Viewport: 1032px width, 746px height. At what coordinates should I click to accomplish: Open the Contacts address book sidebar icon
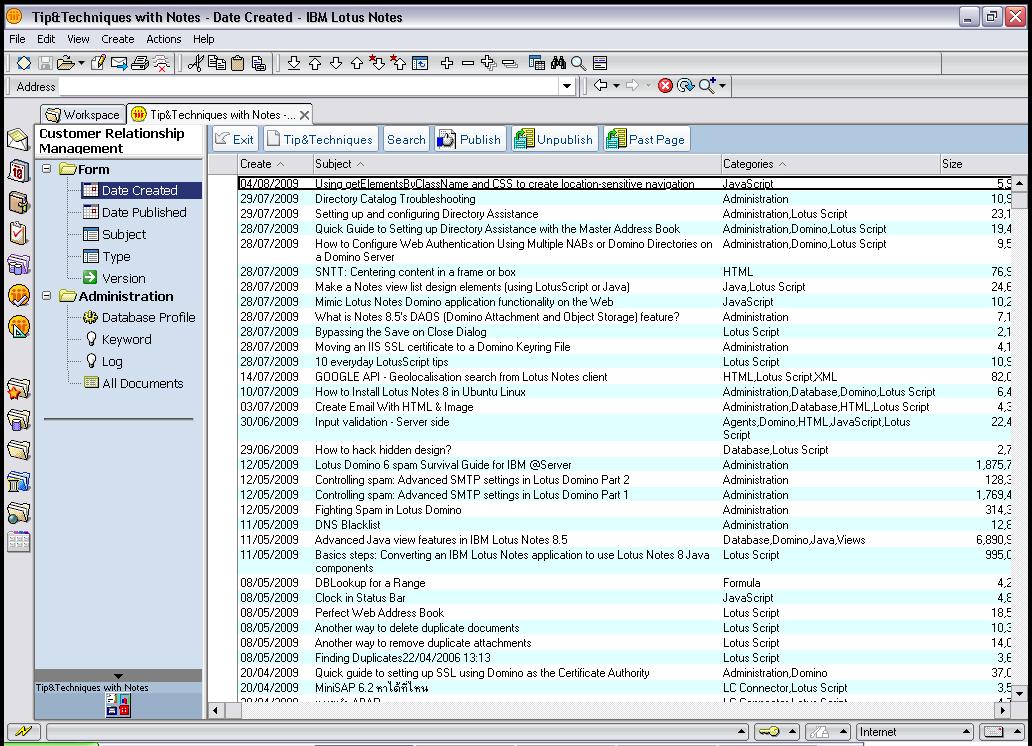18,202
